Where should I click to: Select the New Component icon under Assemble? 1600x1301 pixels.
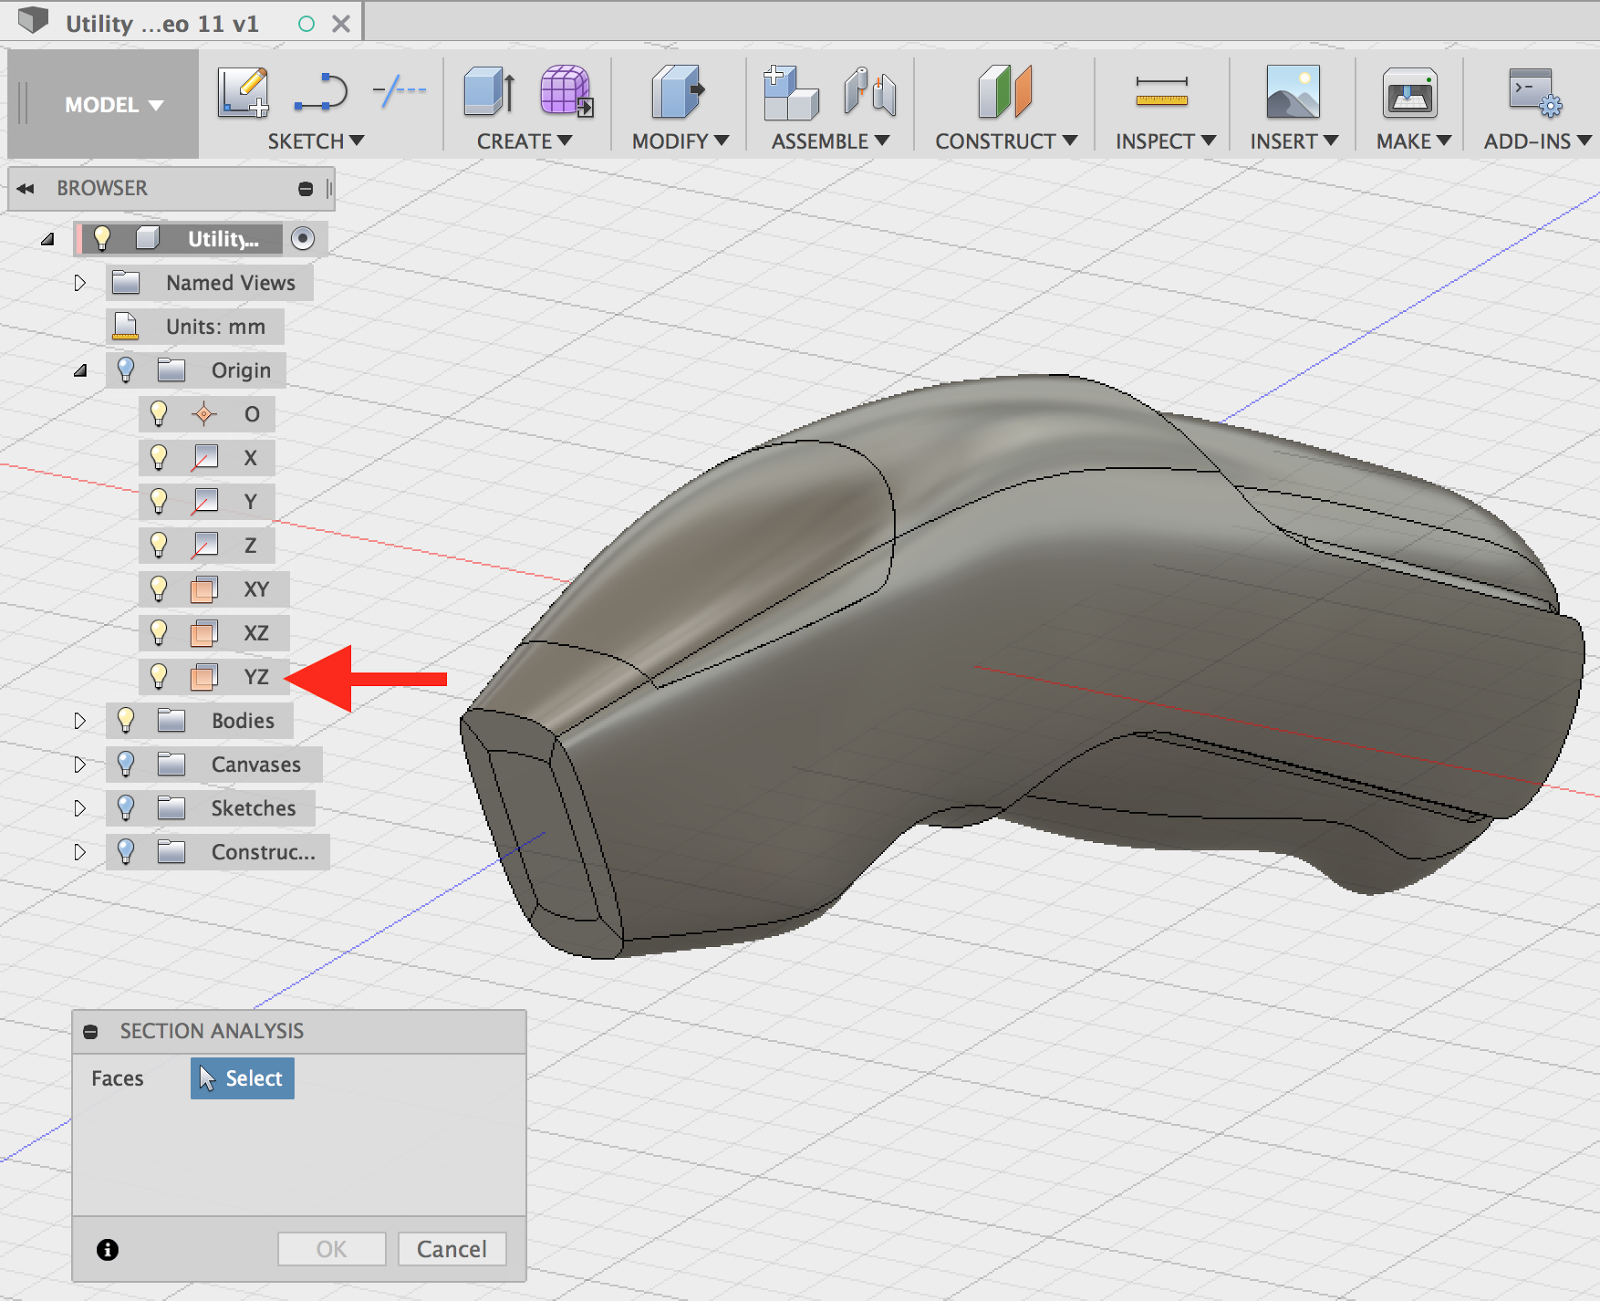790,91
